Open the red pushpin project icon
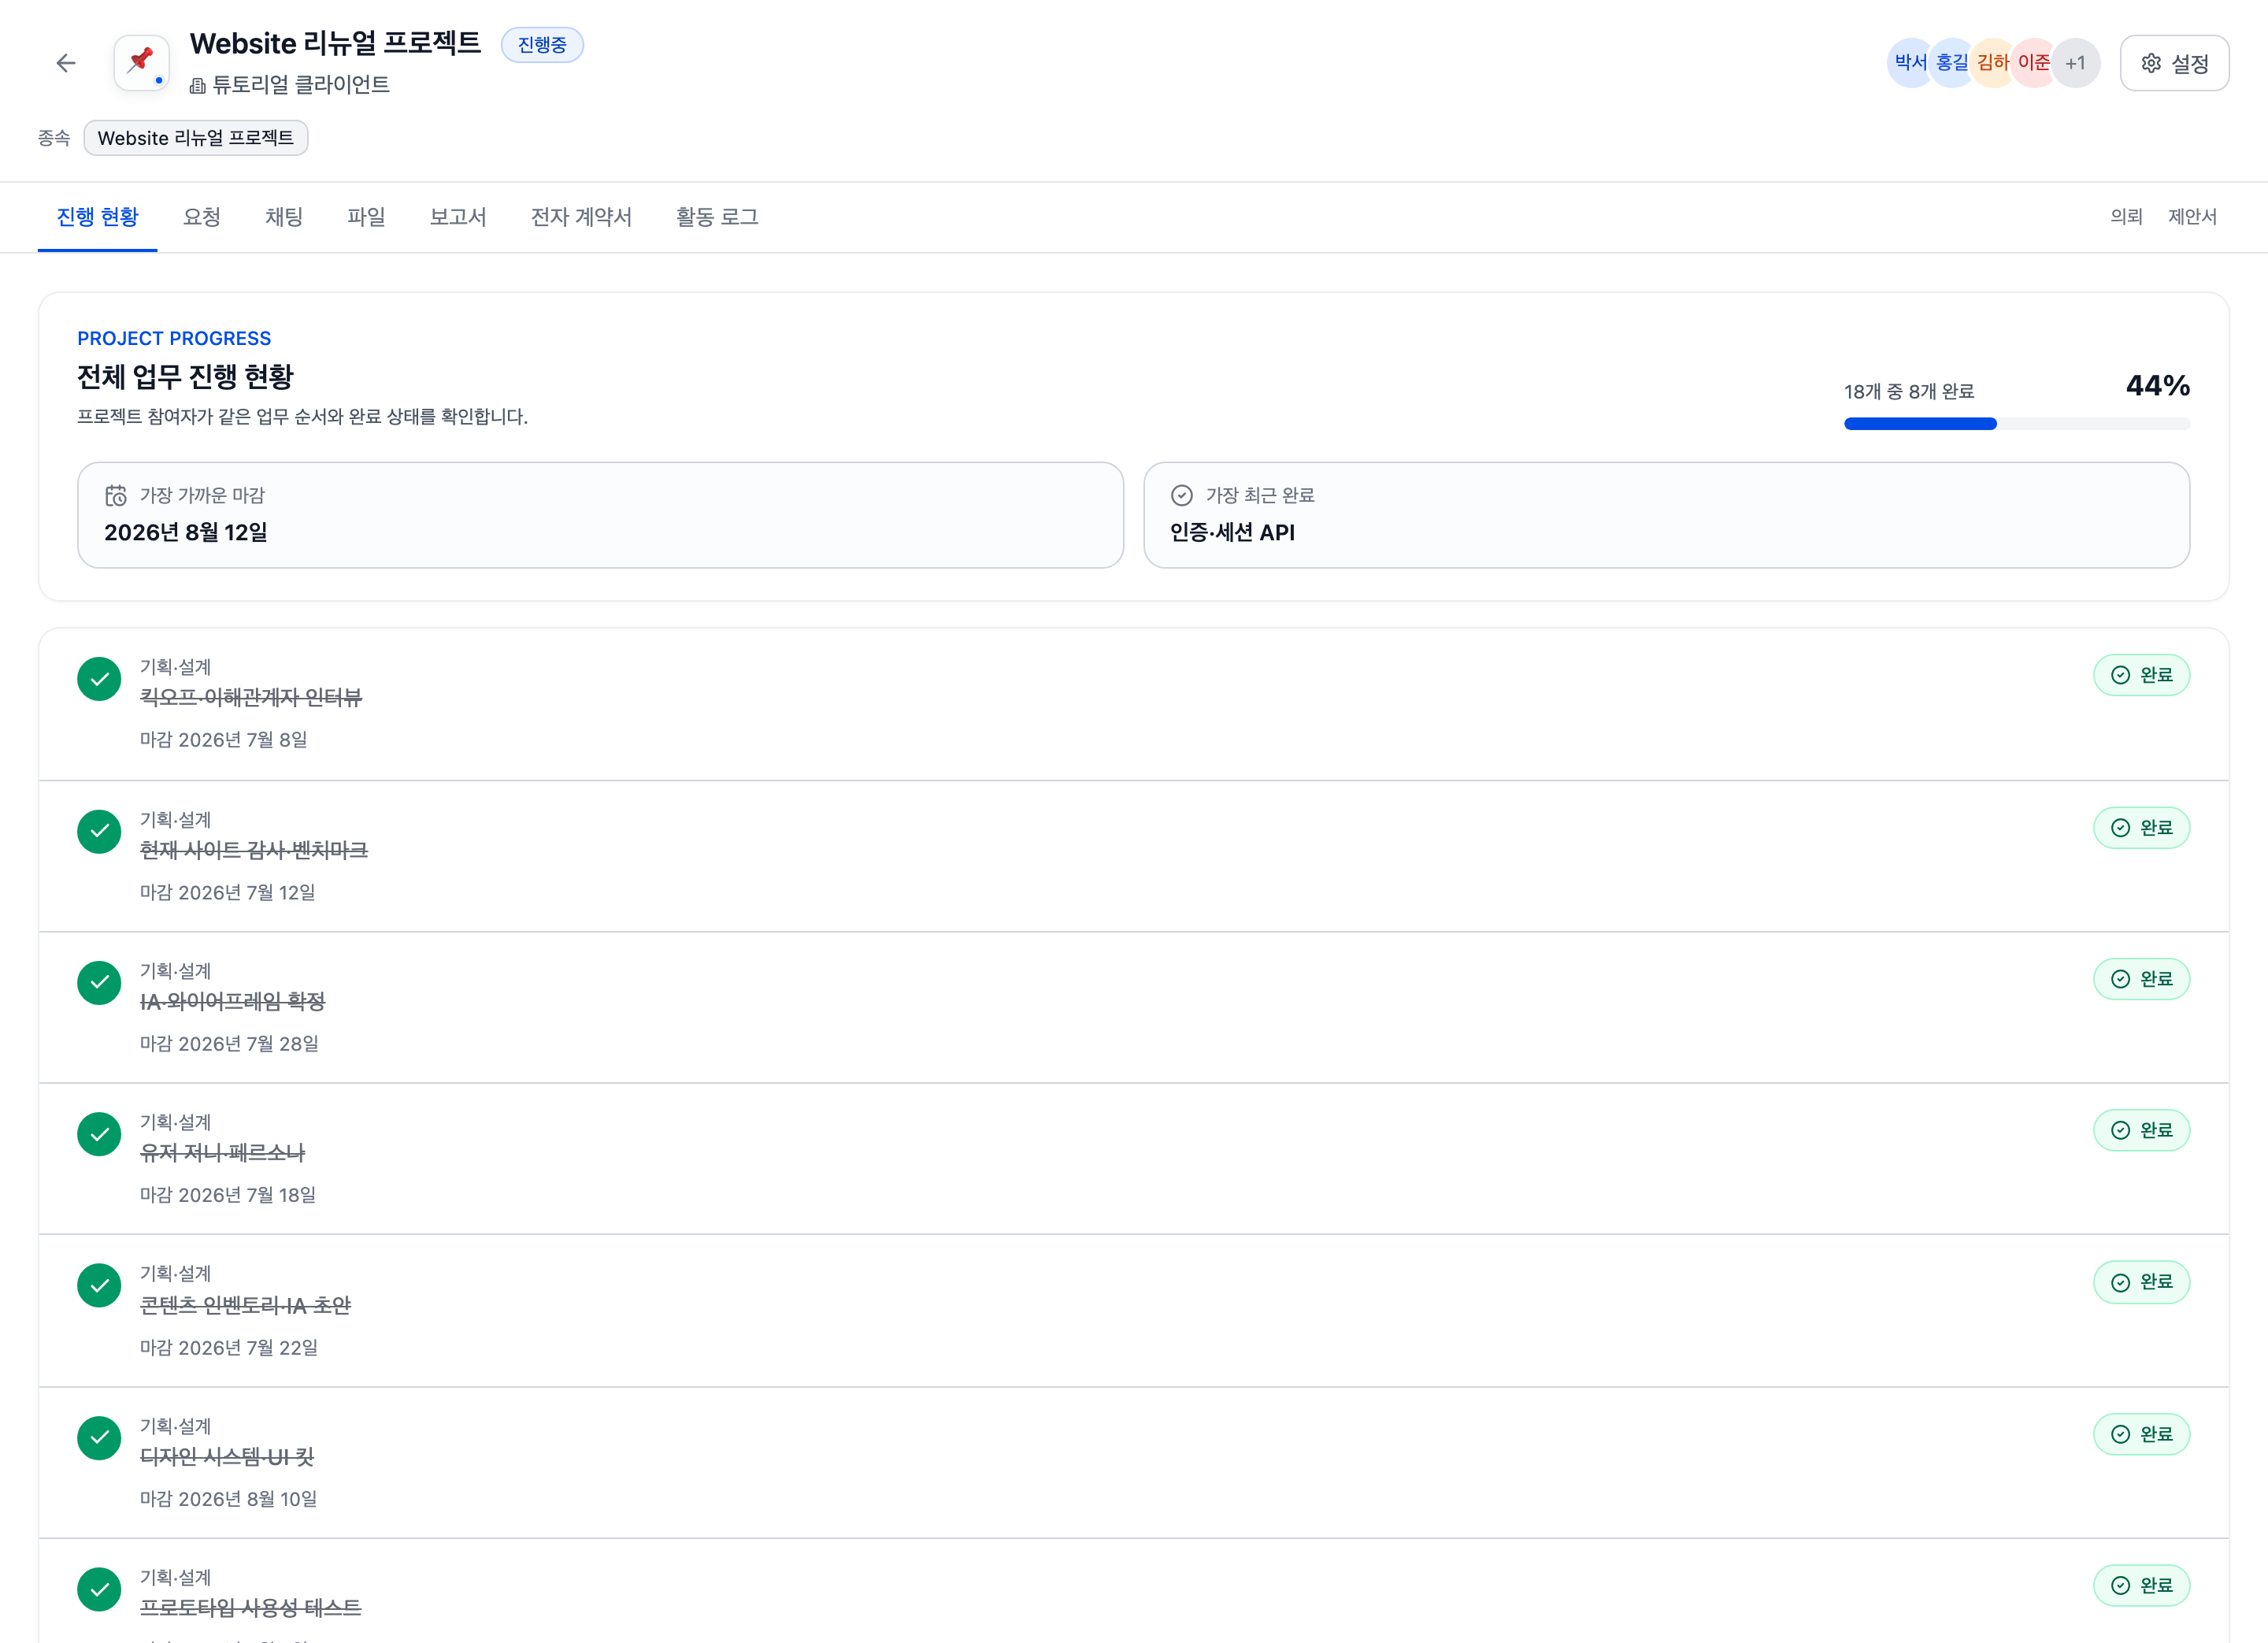This screenshot has width=2268, height=1643. 141,63
